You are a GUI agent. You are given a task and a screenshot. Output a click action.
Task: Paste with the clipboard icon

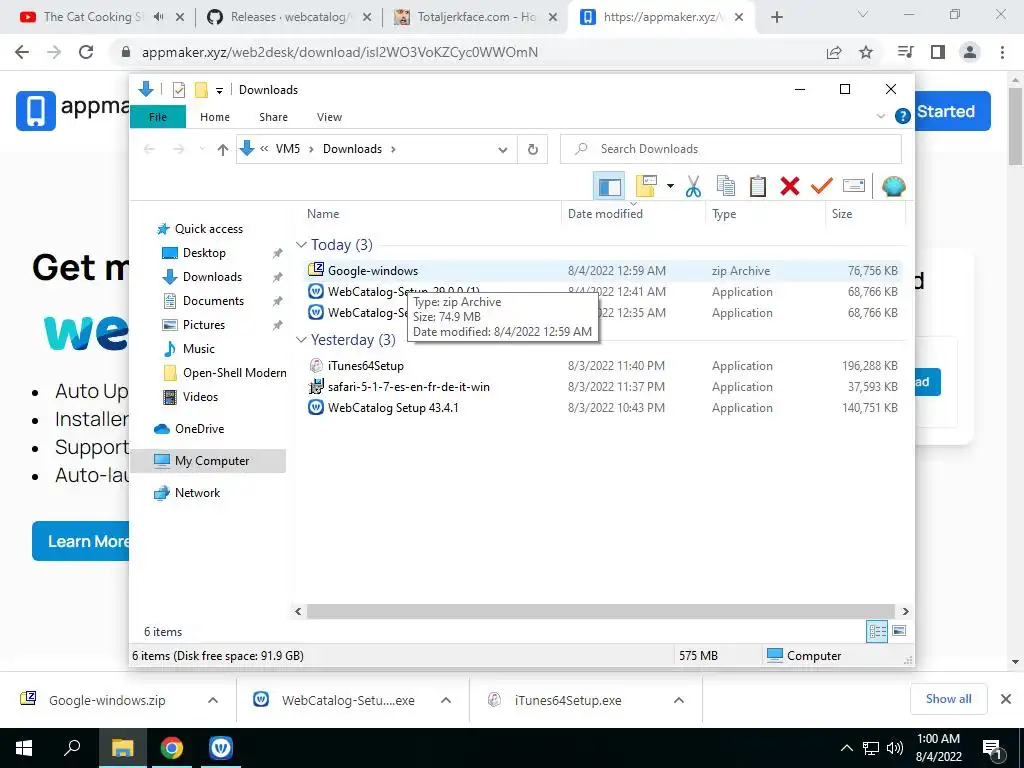click(x=758, y=187)
